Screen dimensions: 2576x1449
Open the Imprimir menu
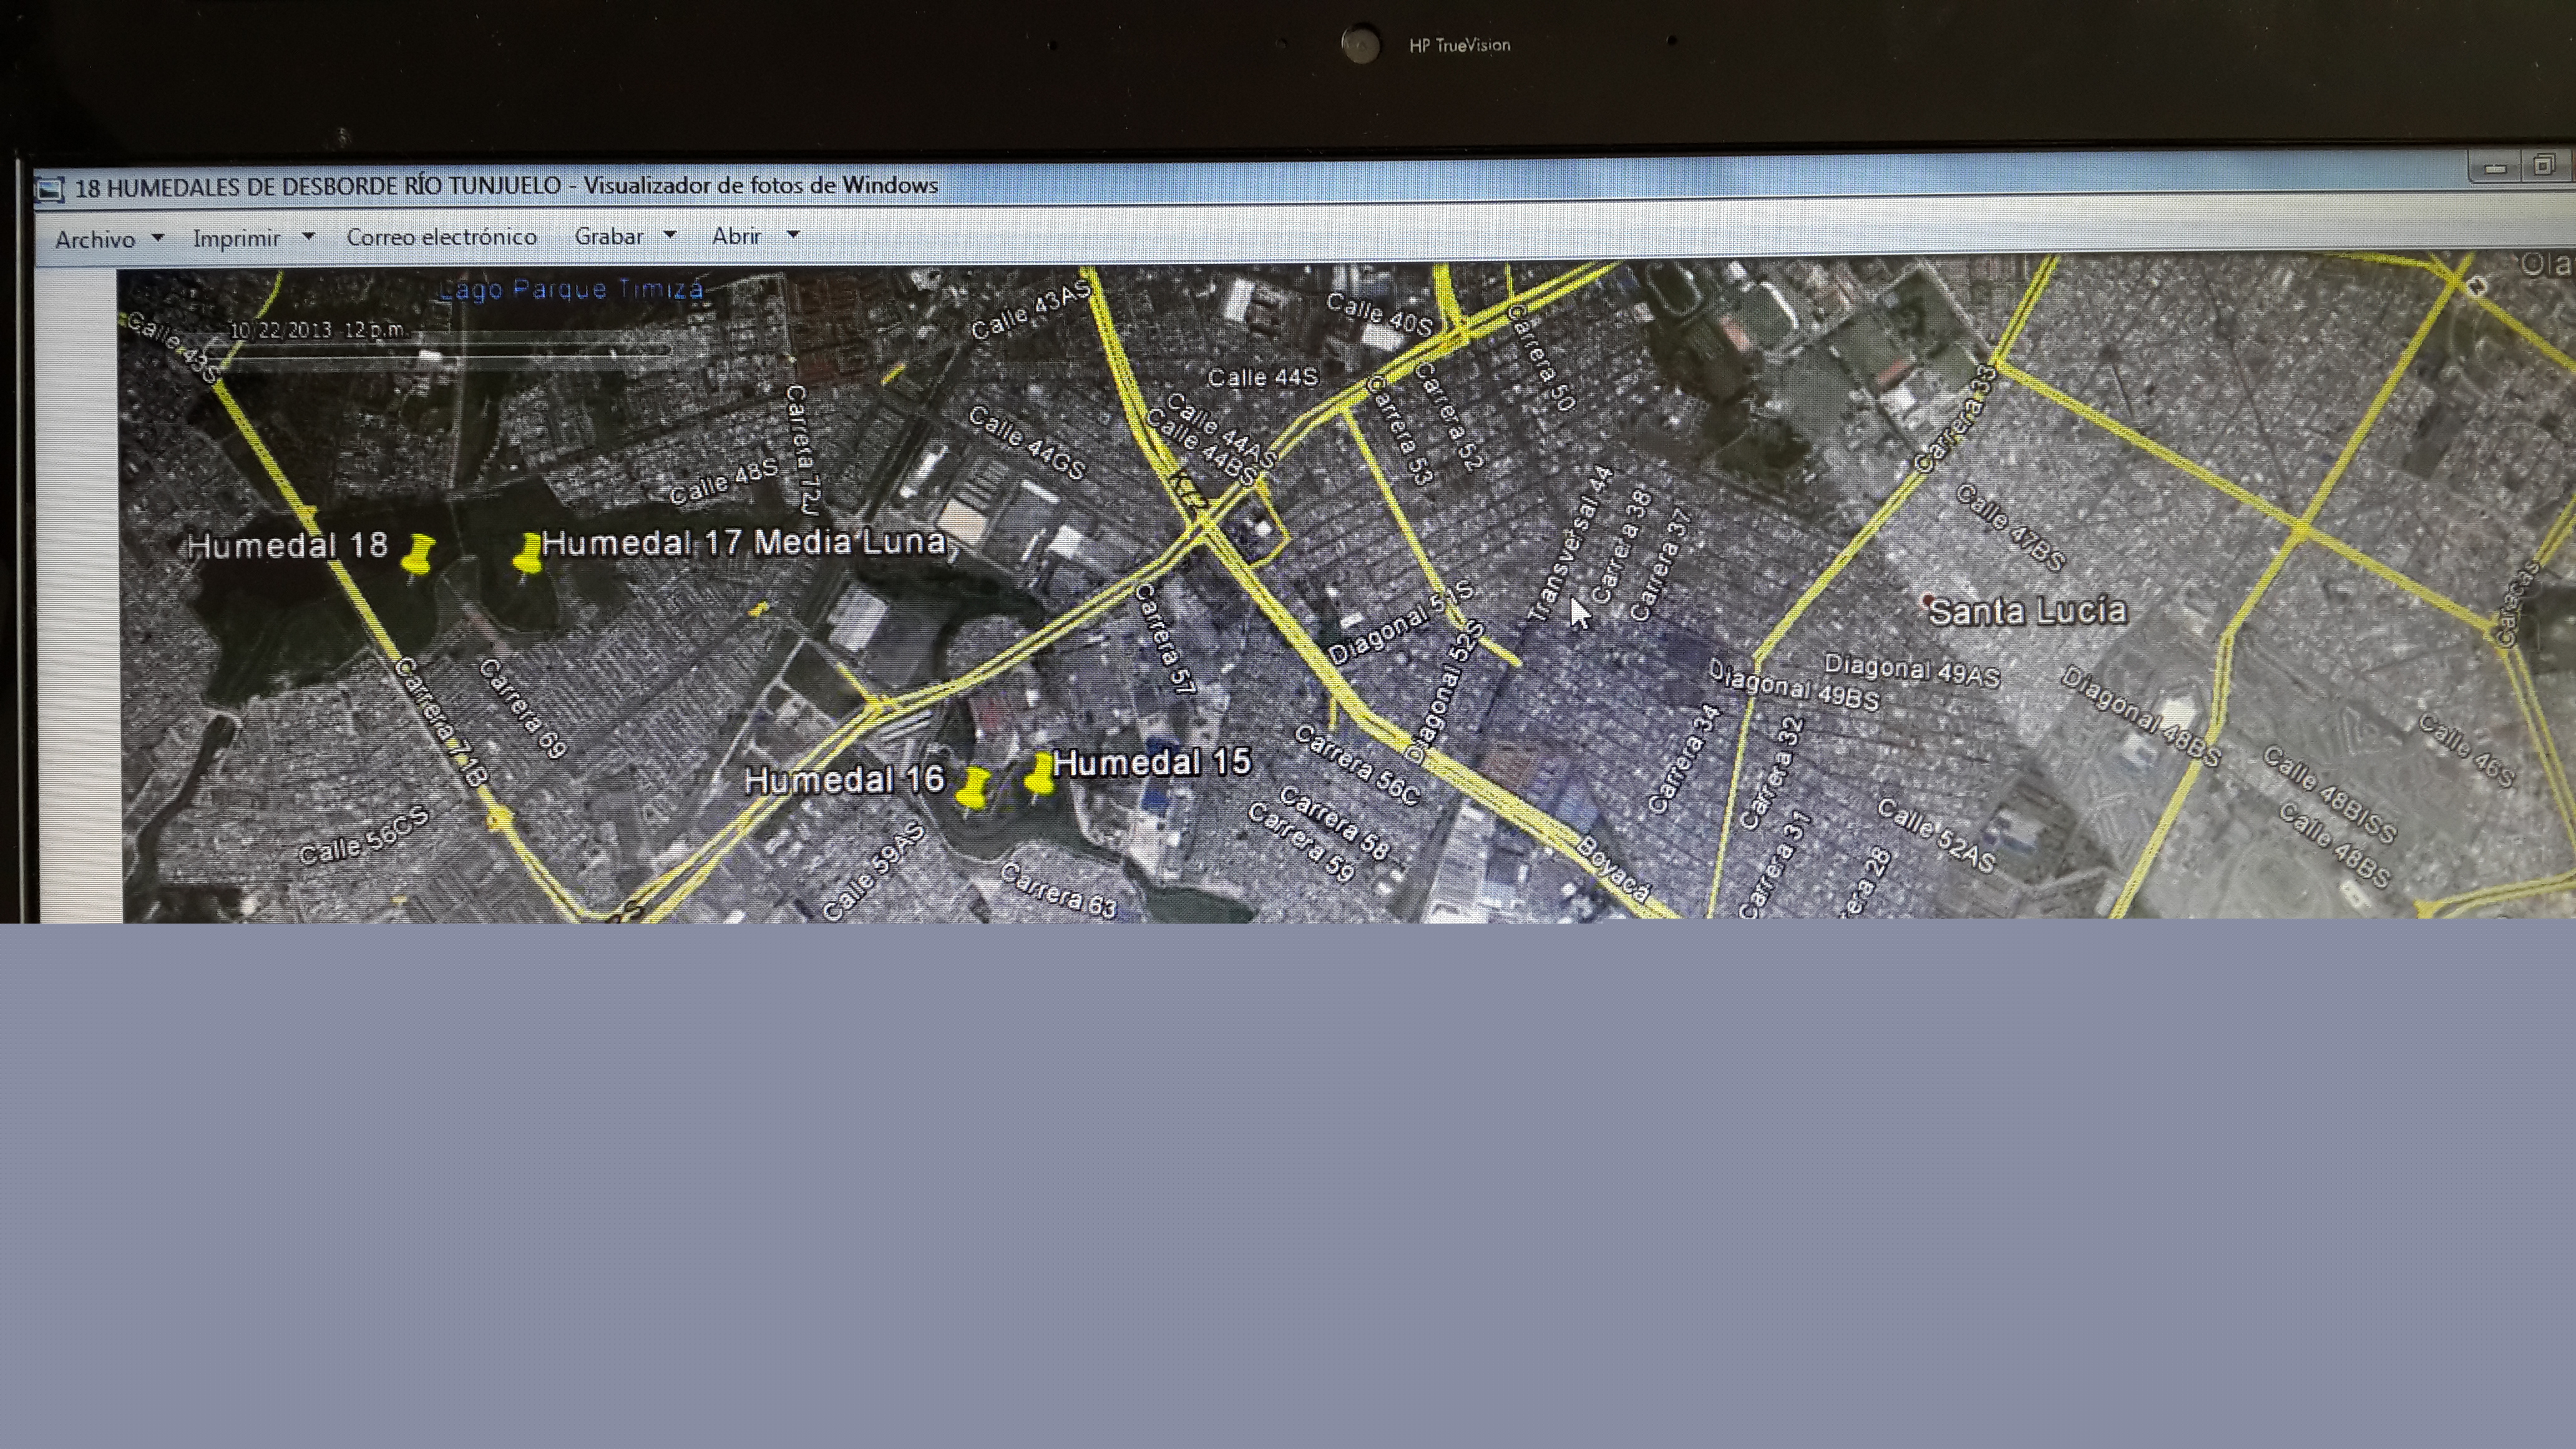pyautogui.click(x=236, y=238)
